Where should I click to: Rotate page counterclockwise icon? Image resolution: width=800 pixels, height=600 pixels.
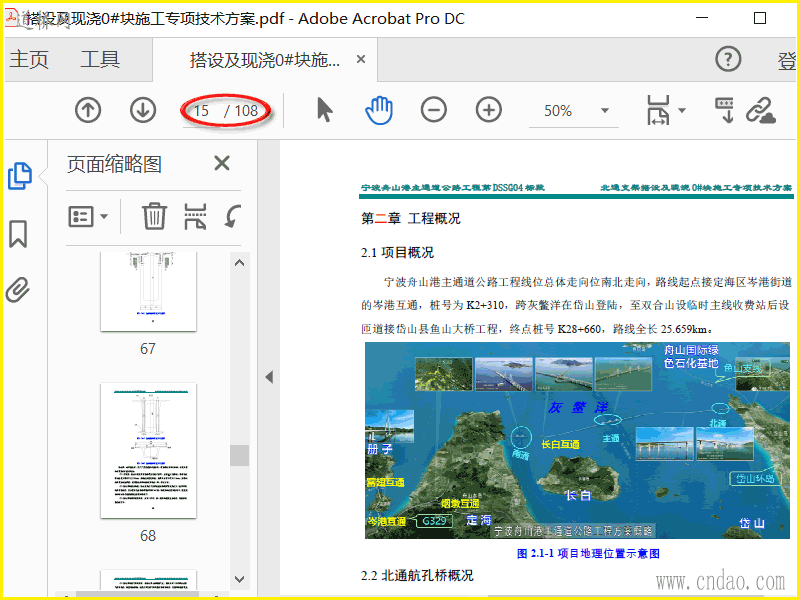tap(233, 216)
